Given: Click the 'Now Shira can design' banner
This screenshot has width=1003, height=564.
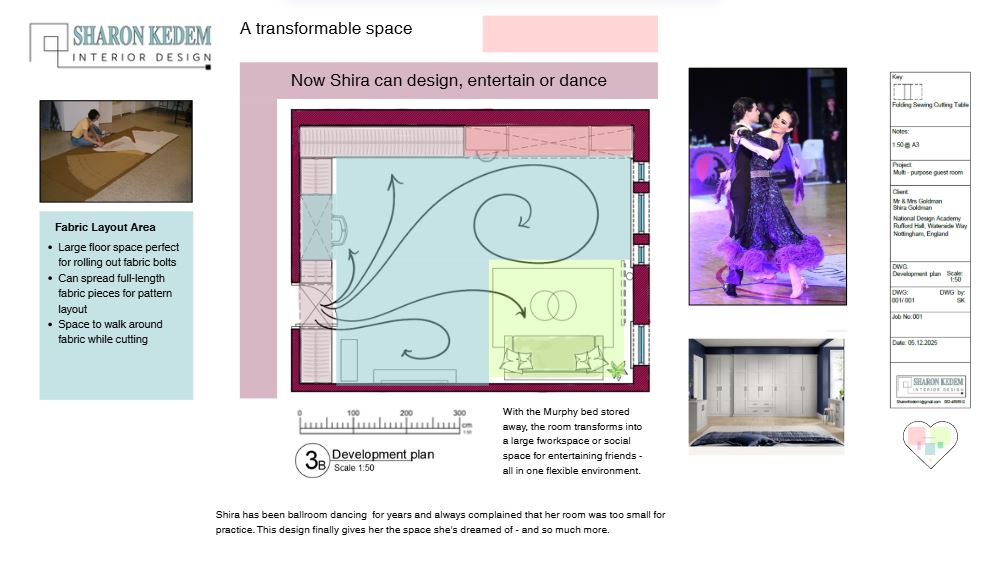Looking at the screenshot, I should [448, 80].
